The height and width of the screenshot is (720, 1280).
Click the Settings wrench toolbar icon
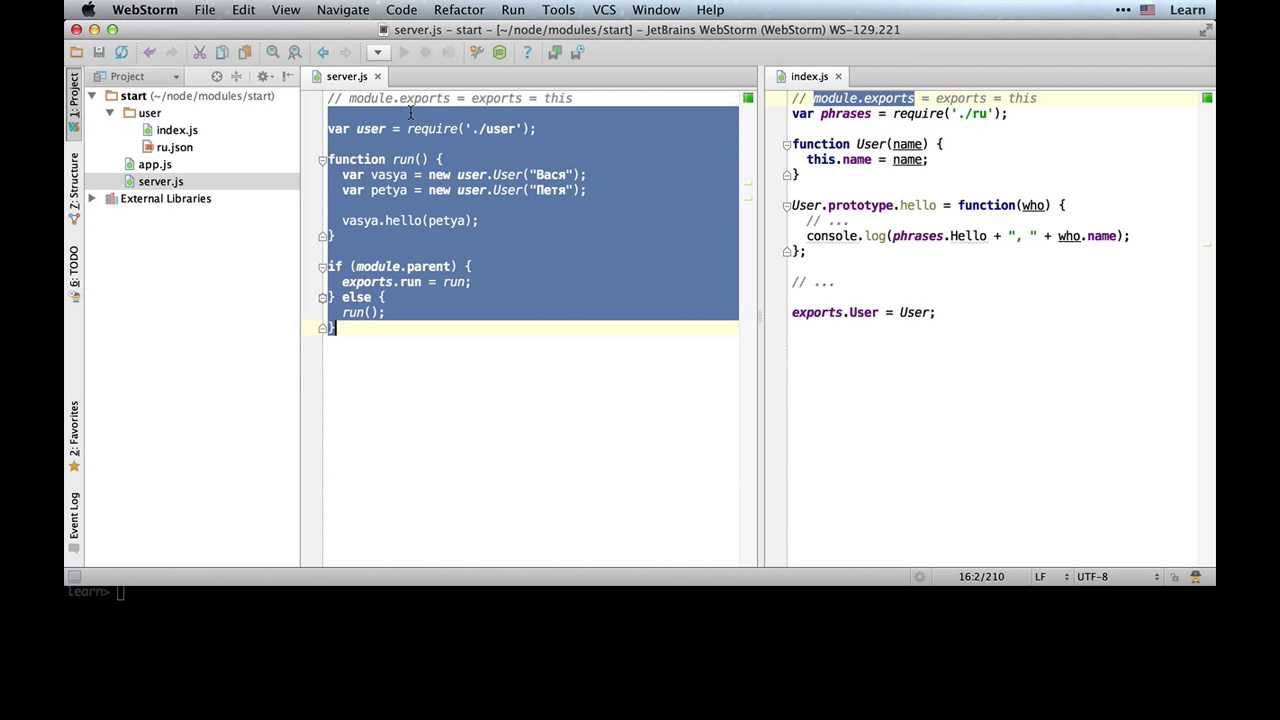coord(477,52)
